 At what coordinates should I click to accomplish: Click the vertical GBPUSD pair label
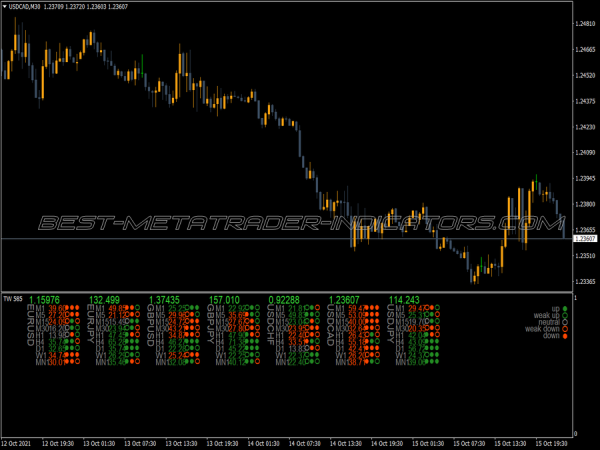click(x=151, y=325)
